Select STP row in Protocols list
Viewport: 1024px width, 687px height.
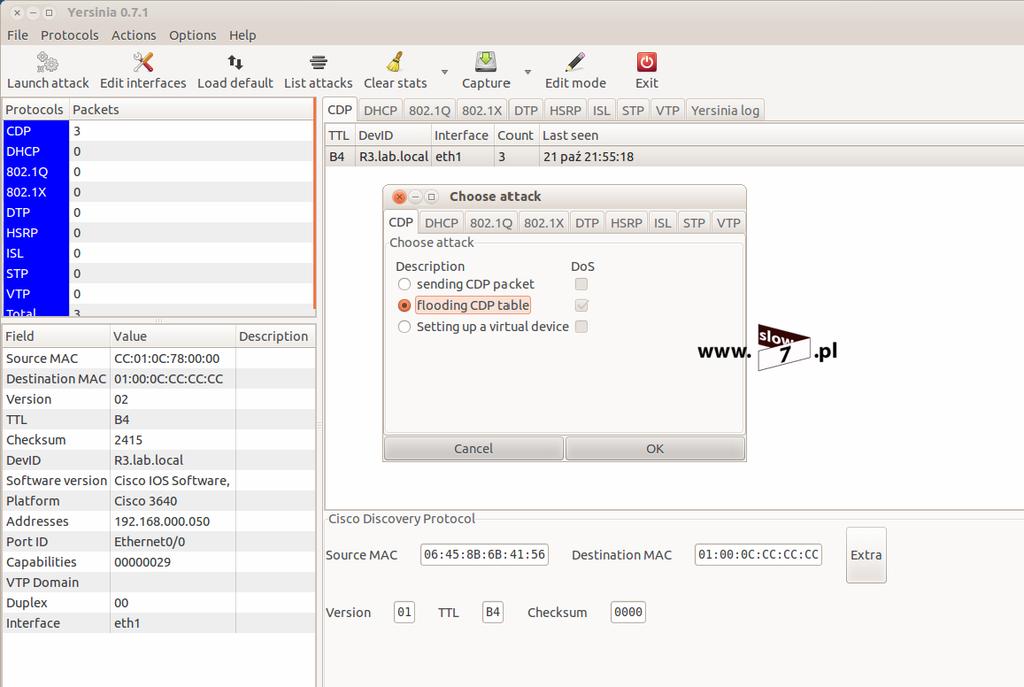159,274
